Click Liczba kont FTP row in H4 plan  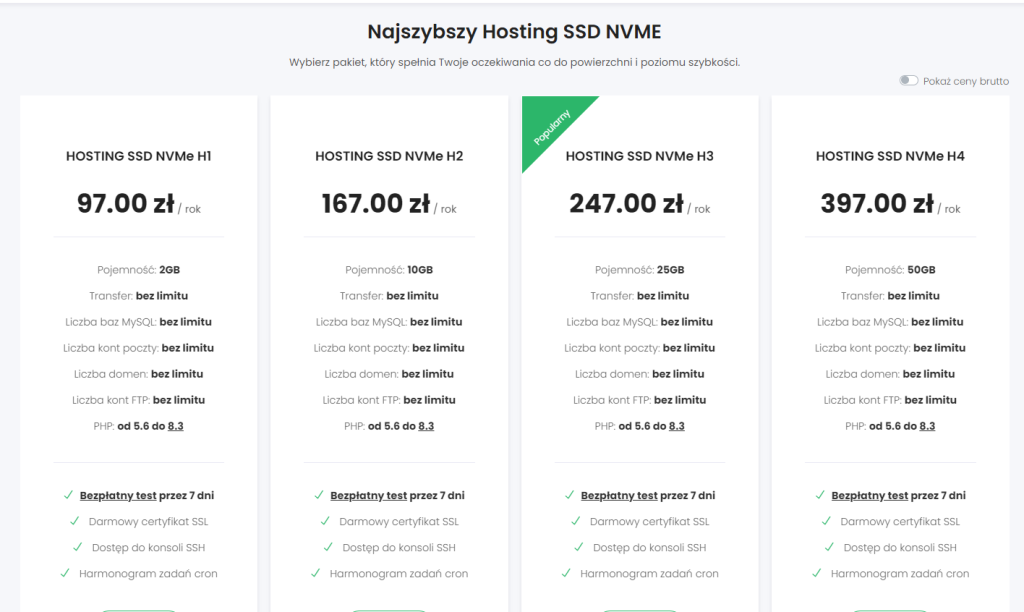tap(890, 400)
